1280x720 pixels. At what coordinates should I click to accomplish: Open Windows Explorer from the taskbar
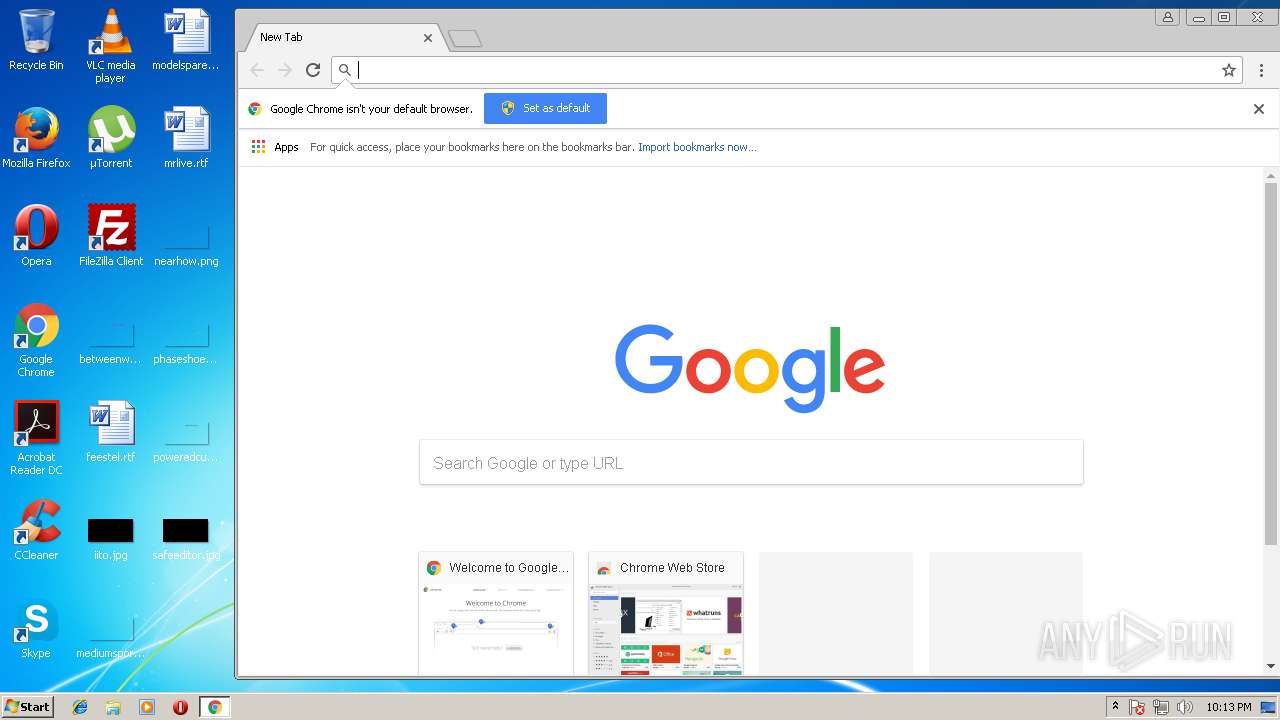point(113,707)
